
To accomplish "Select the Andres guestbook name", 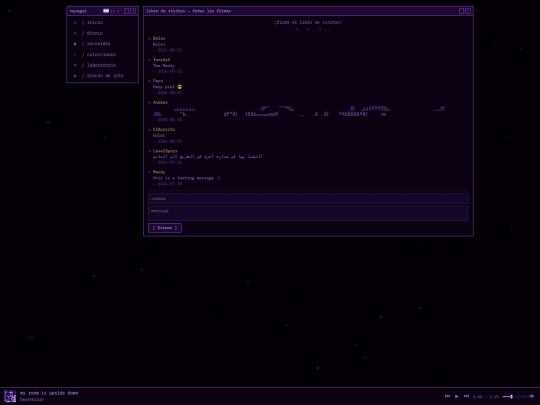I will (160, 103).
